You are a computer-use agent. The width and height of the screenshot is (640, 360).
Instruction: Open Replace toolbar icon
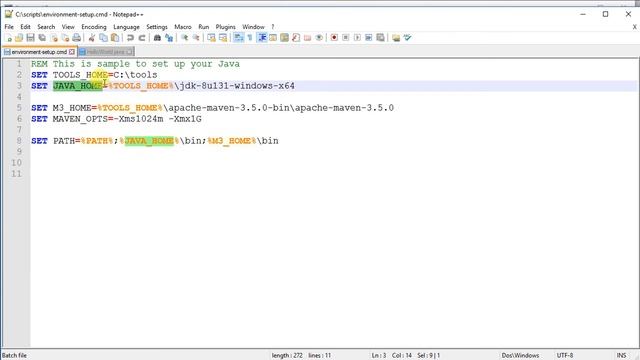coord(169,38)
